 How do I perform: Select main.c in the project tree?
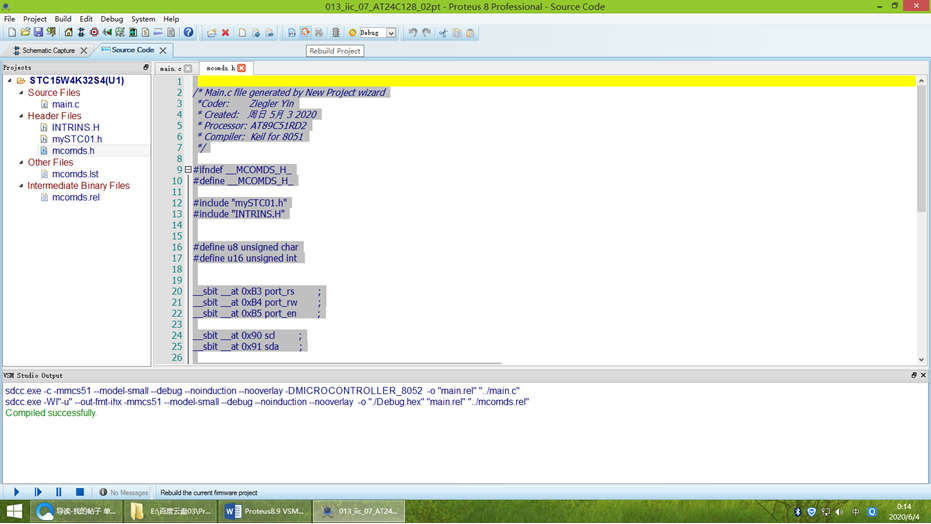coord(65,104)
